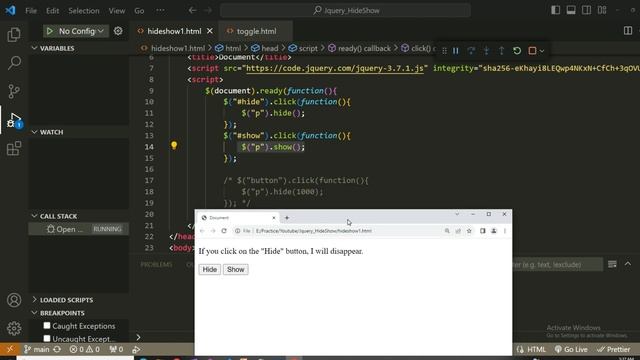The width and height of the screenshot is (640, 360).
Task: Enable Caught Exceptions breakpoint
Action: click(47, 326)
